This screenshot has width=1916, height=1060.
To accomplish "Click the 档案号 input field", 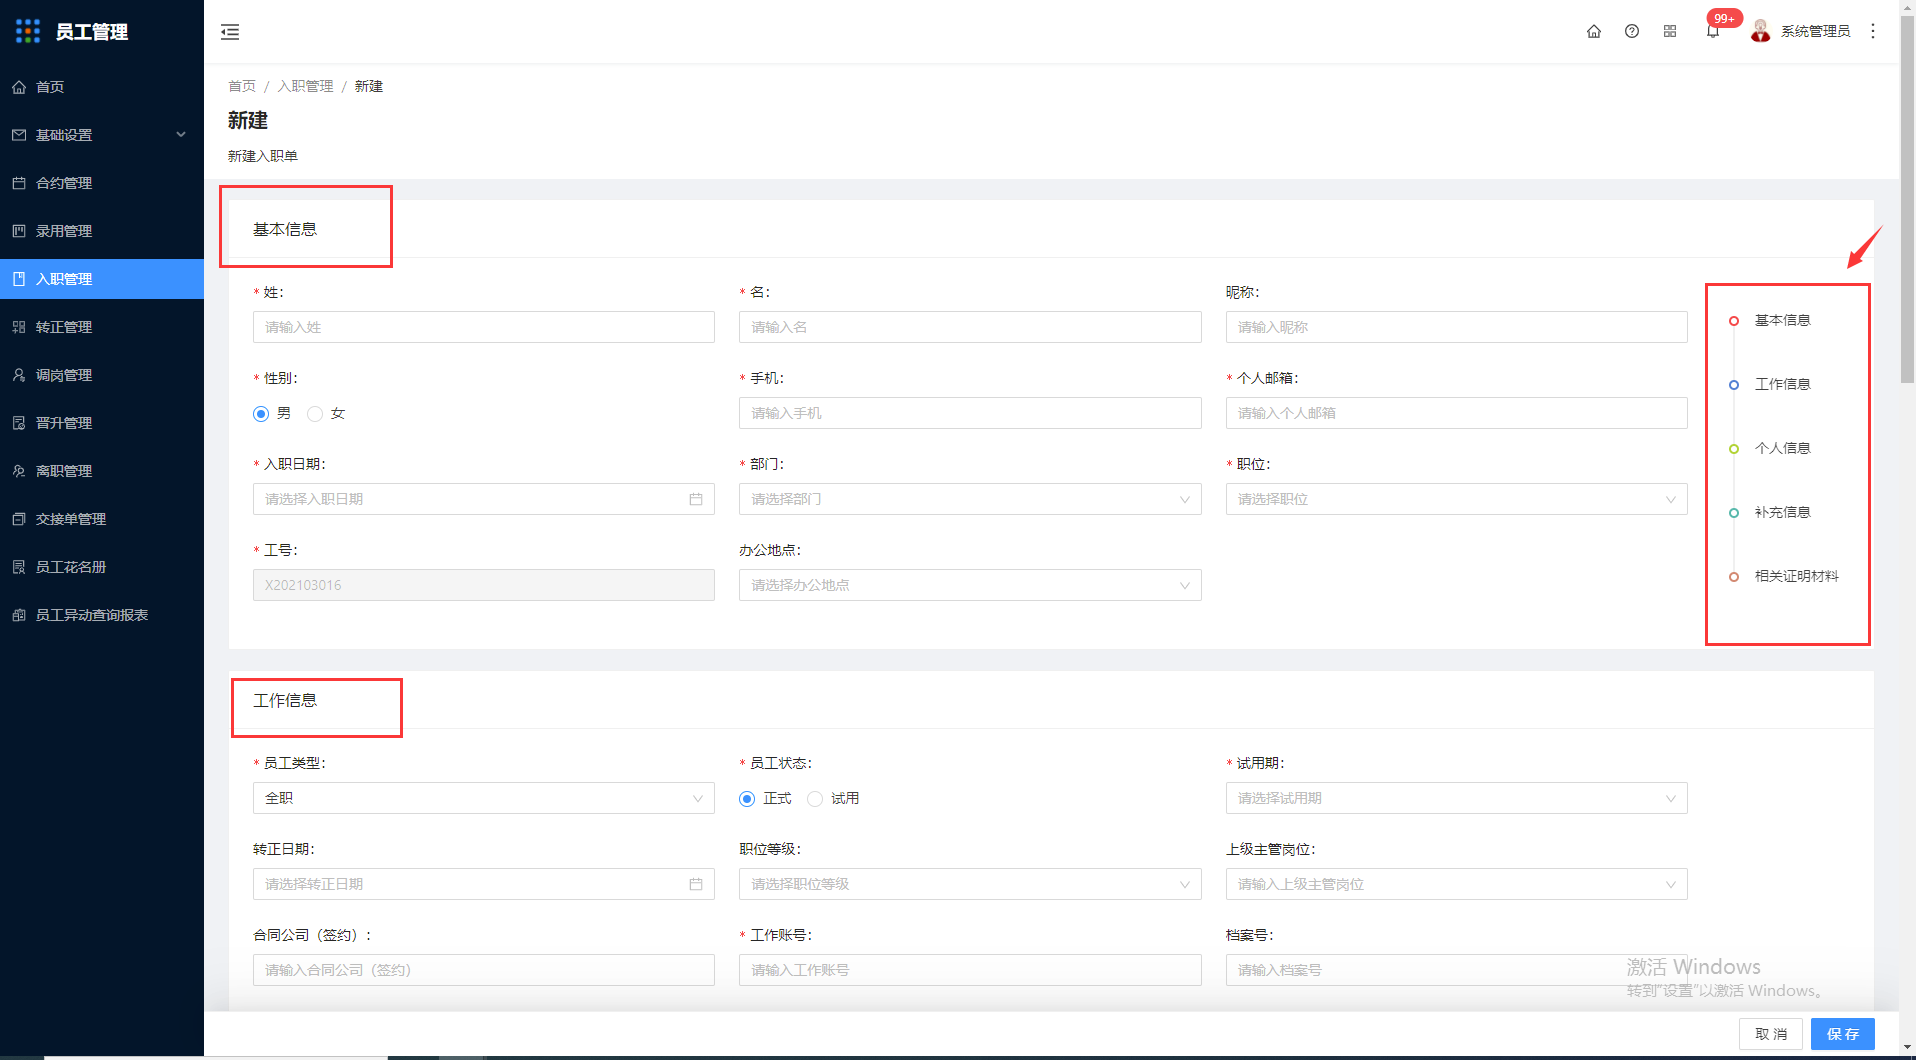I will (1456, 970).
